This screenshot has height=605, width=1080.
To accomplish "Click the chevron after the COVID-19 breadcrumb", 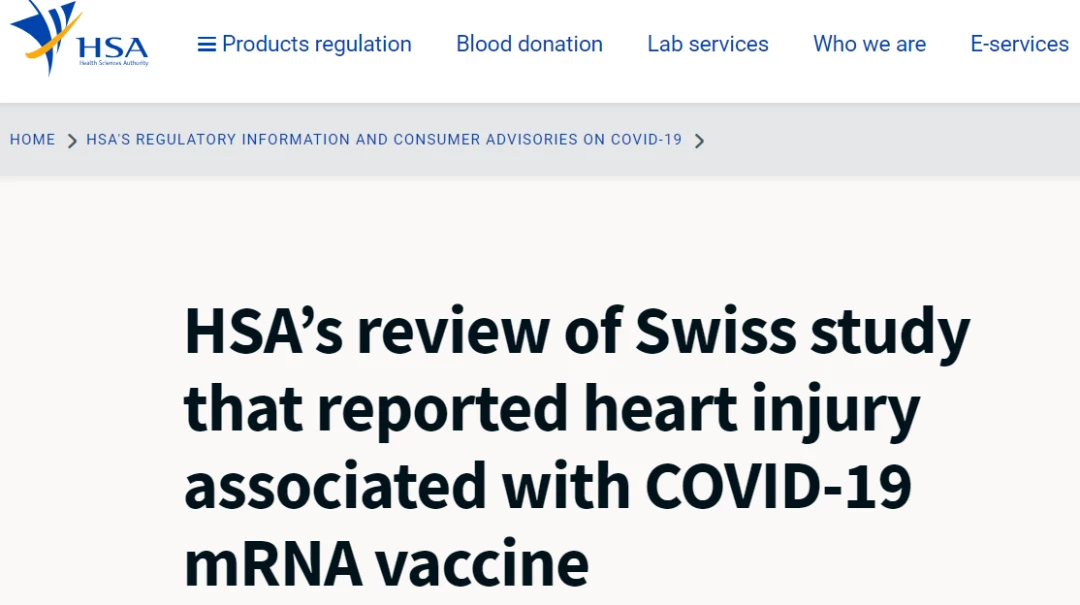I will [699, 141].
